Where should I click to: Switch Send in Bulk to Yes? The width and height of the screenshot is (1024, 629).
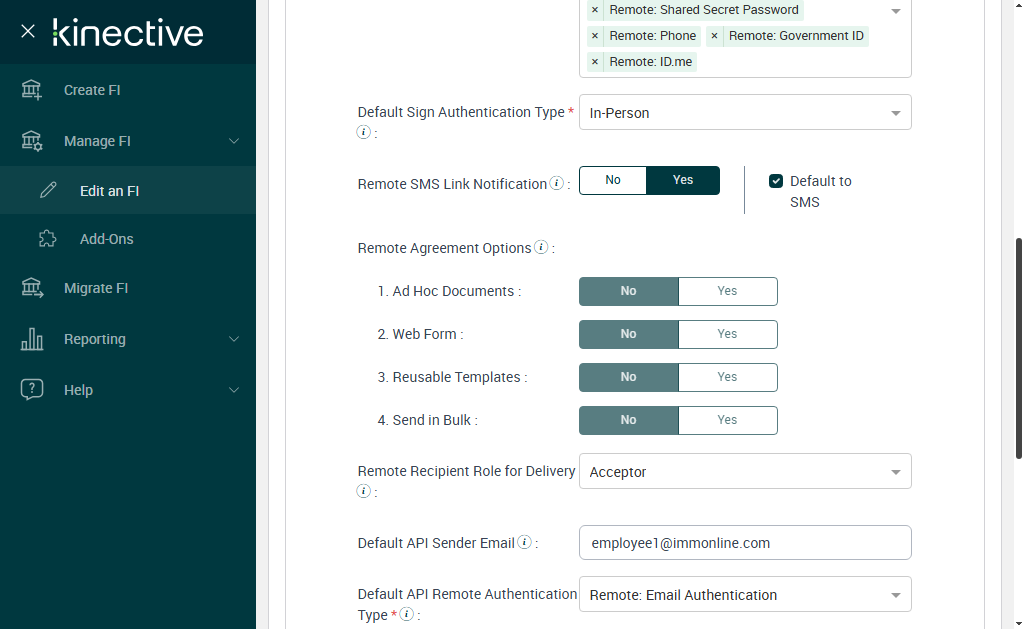pyautogui.click(x=727, y=420)
